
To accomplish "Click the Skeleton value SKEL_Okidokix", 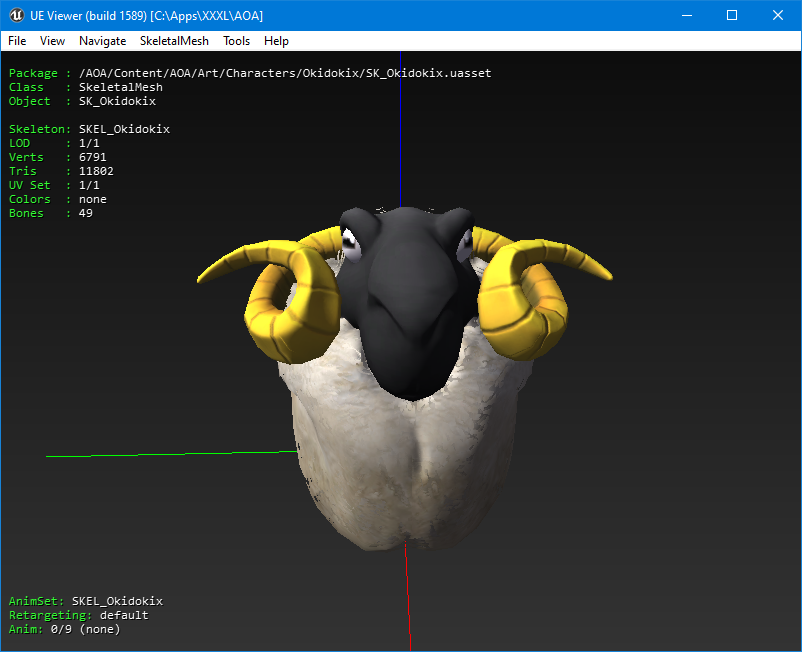I will click(124, 129).
